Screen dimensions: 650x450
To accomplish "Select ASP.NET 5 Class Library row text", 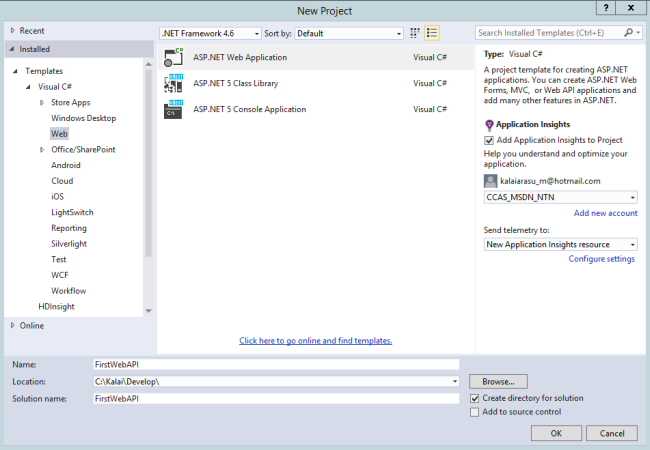I will tap(235, 84).
